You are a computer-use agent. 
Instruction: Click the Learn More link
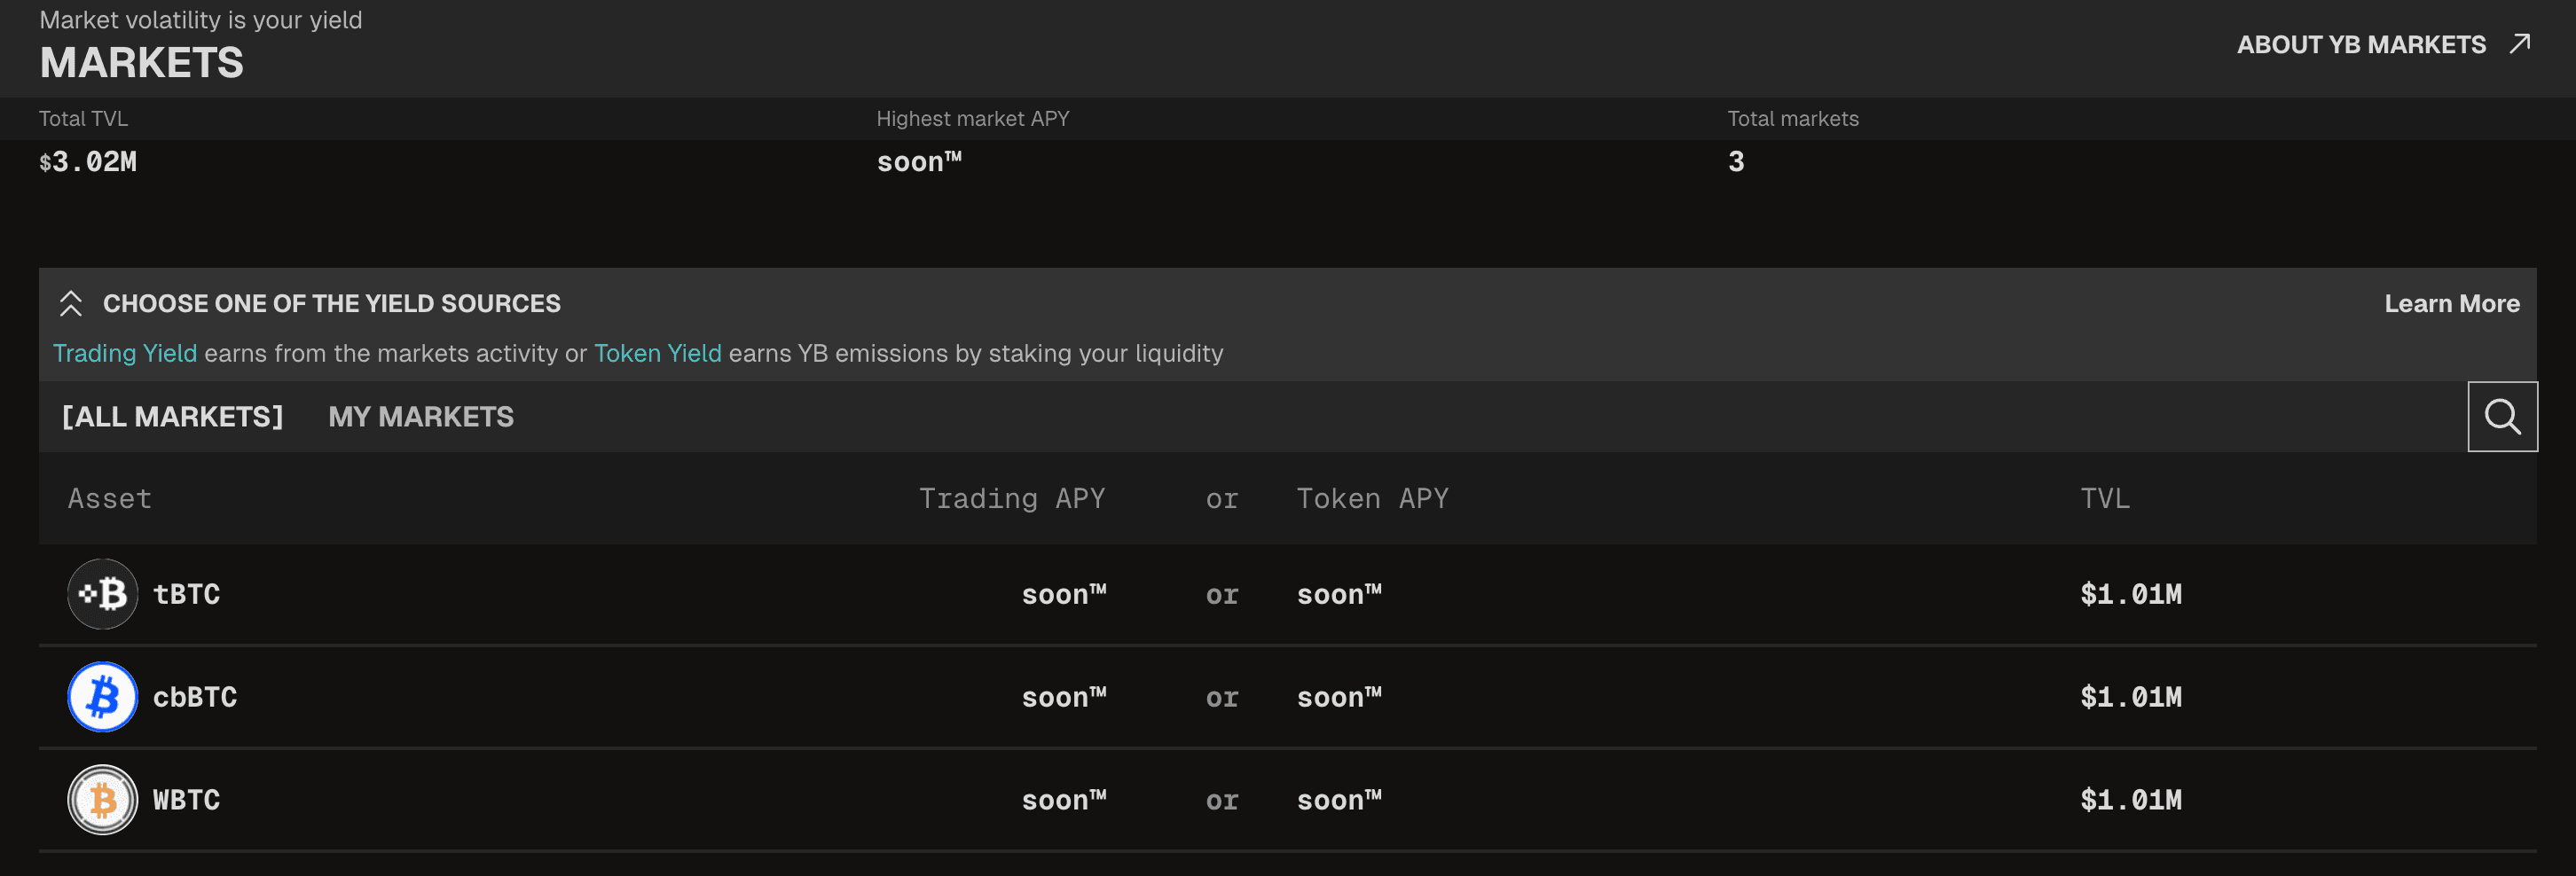click(2451, 304)
